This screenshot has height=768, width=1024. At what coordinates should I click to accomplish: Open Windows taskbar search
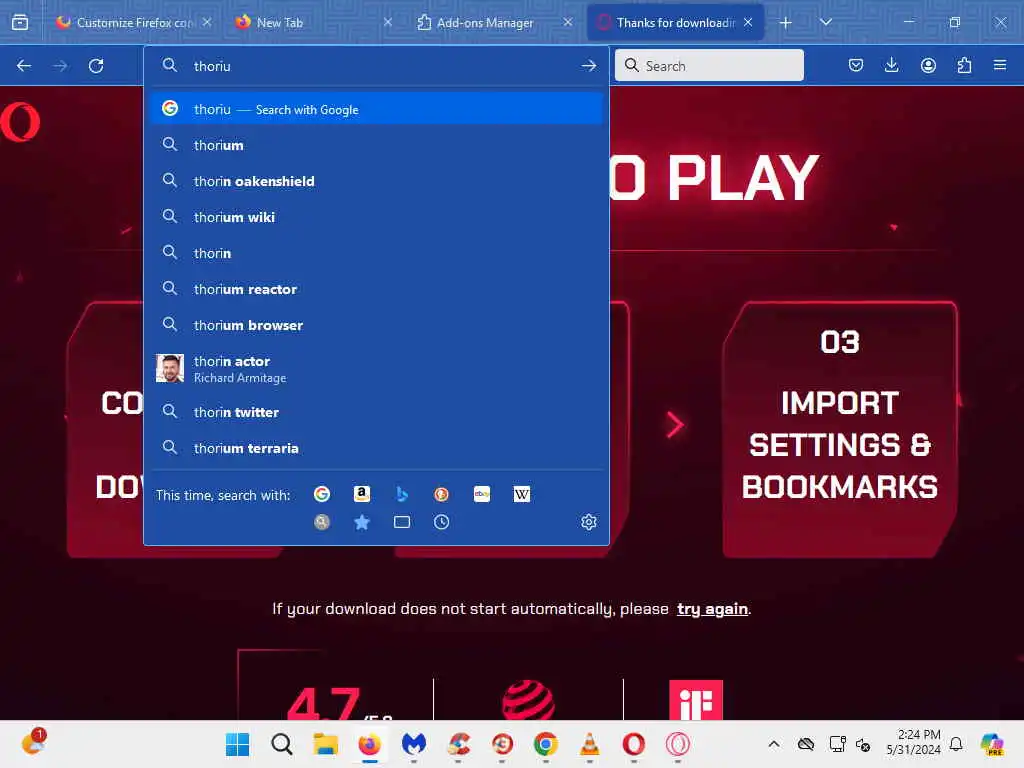point(281,744)
